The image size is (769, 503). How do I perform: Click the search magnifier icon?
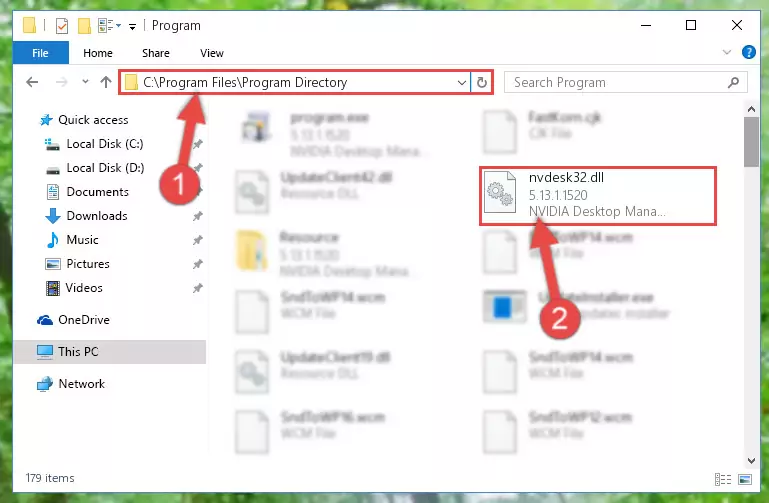[733, 82]
